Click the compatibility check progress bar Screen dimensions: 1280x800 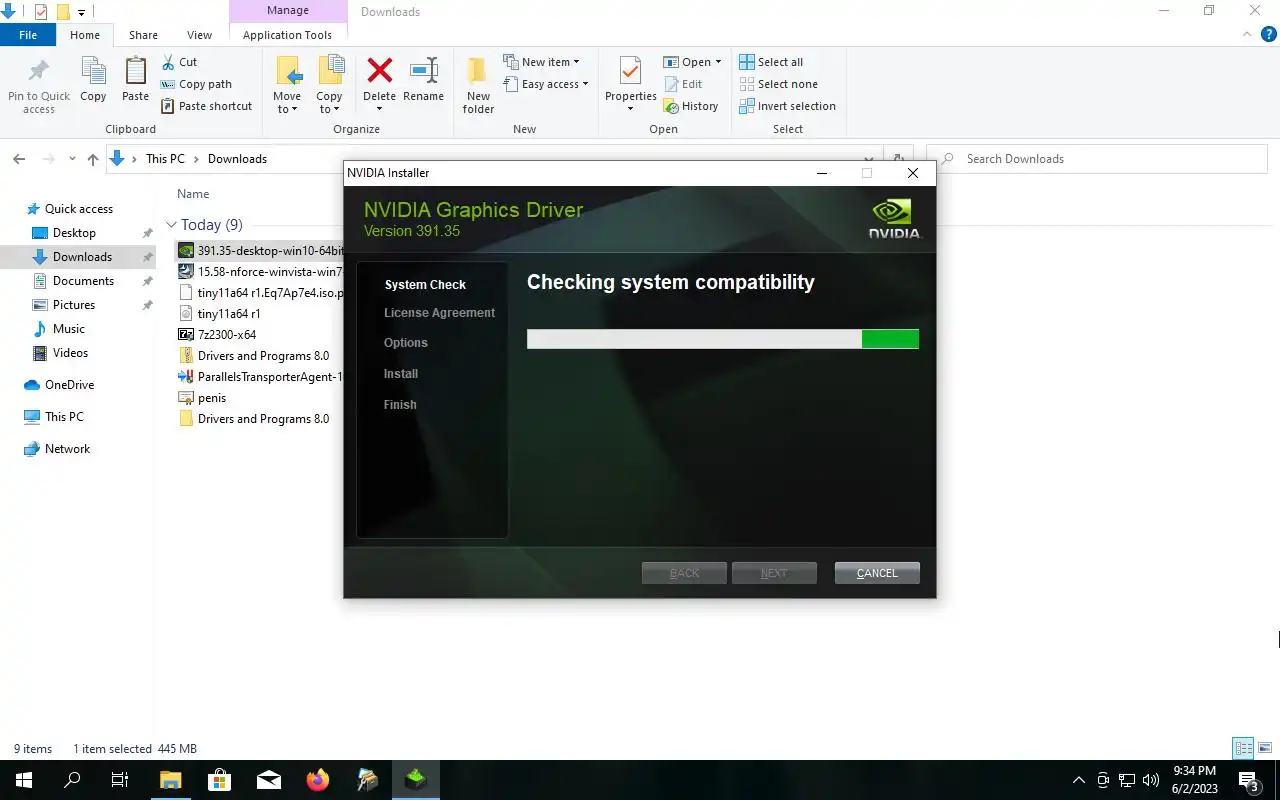point(722,339)
